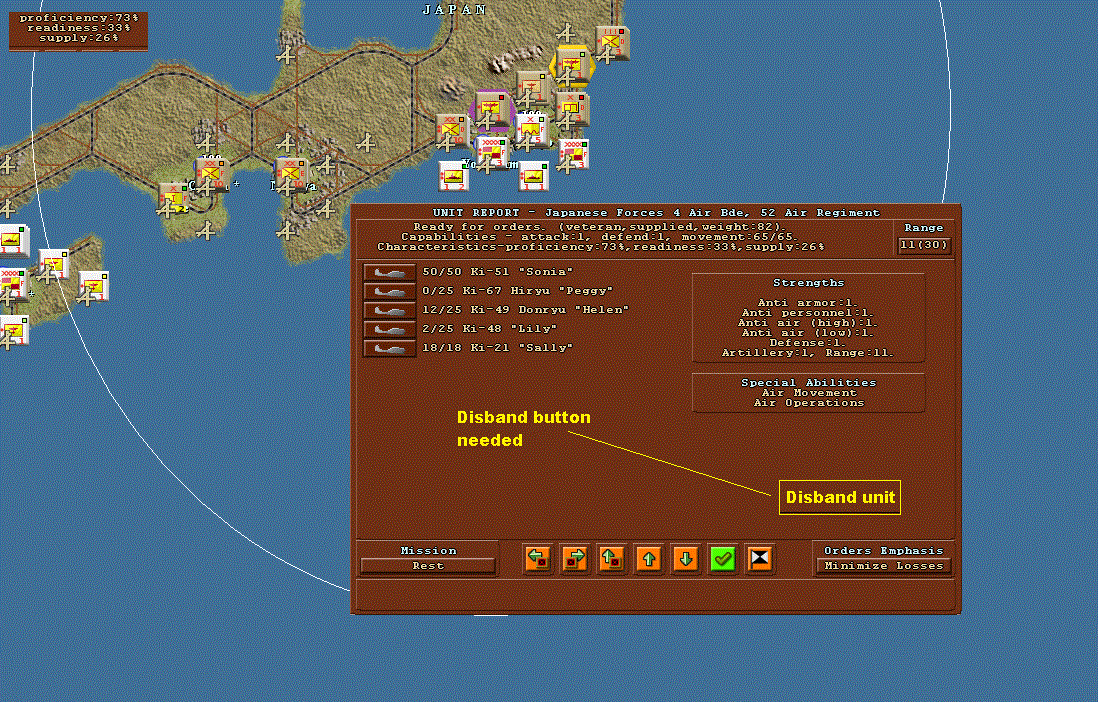Select naval counter marked 1 2
Screen dimensions: 1098x702
click(454, 176)
